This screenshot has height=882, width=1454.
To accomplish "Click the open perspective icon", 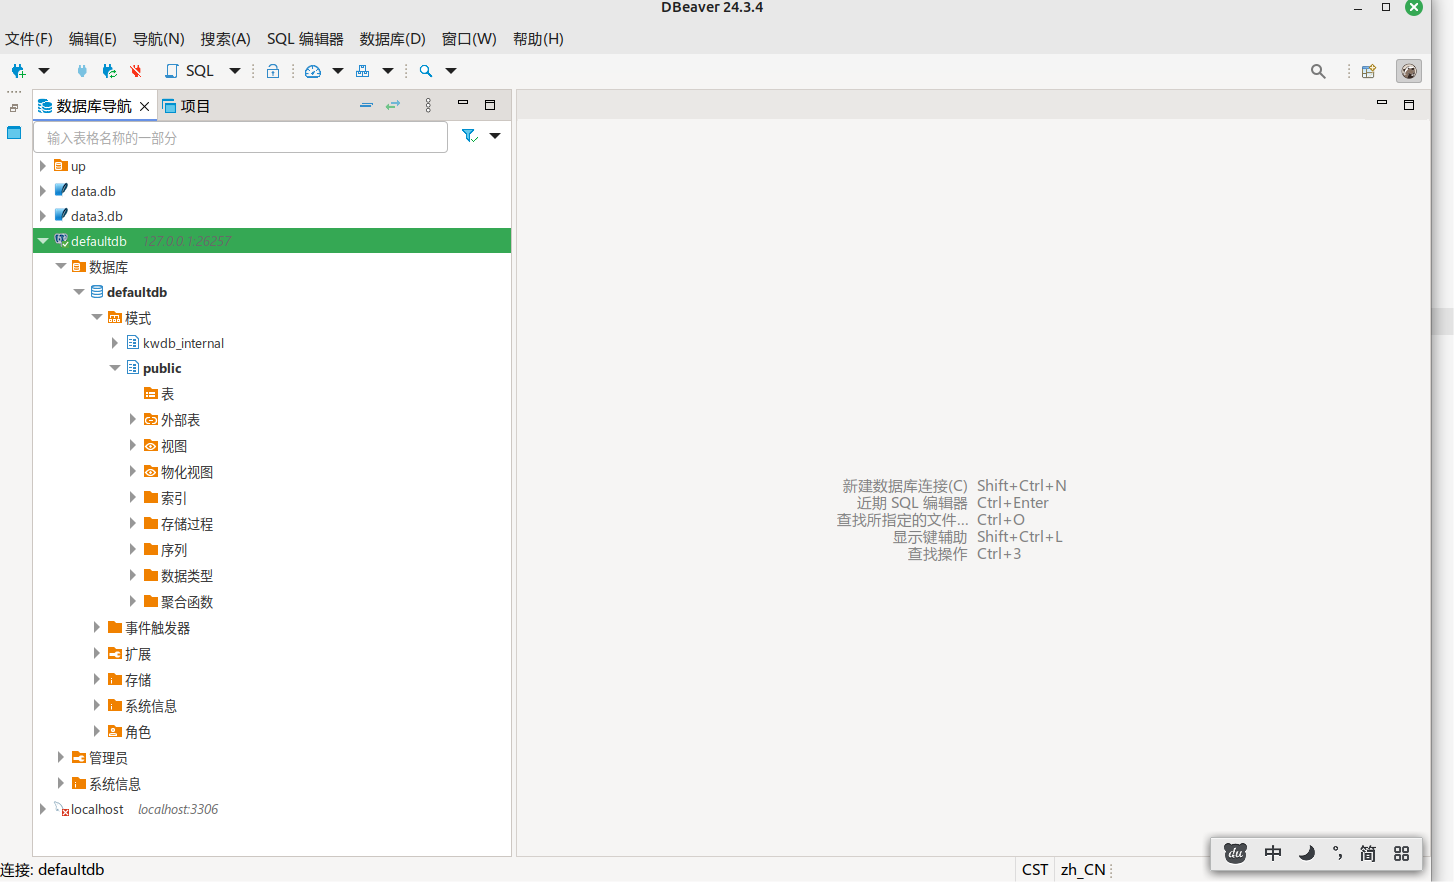I will [x=1369, y=71].
